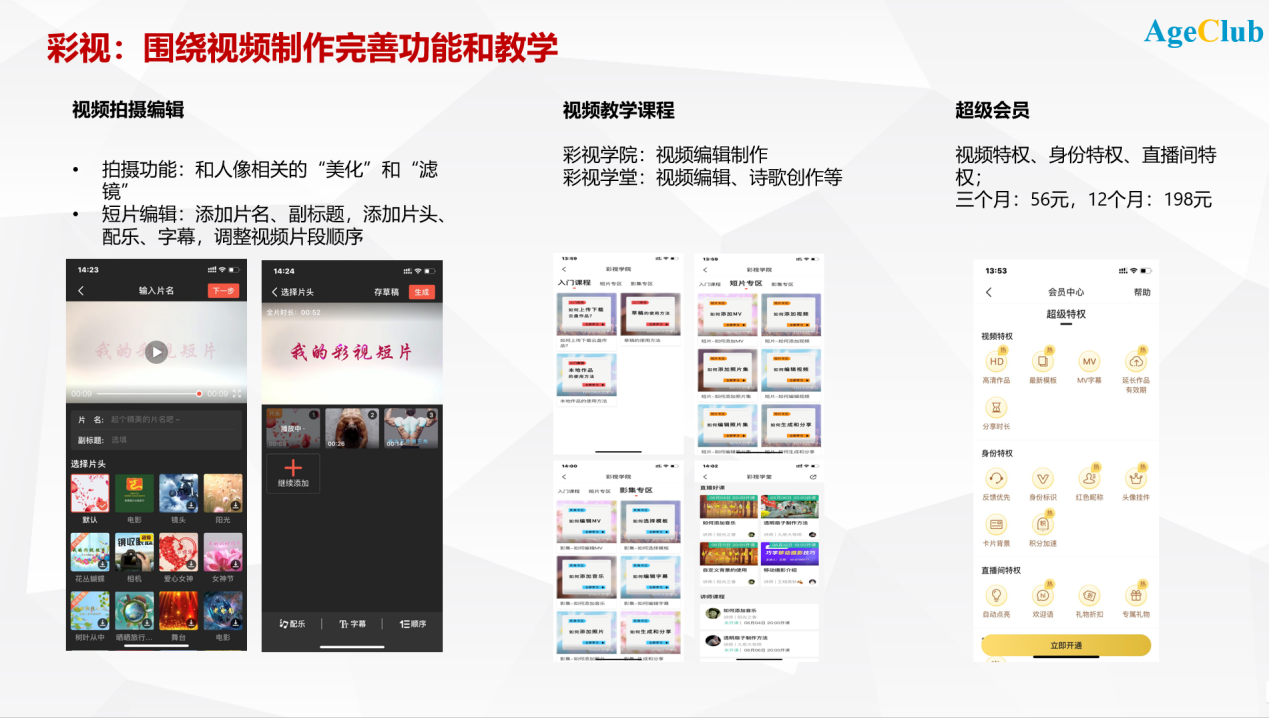
Task: Tap the 专属礼物 gift box icon
Action: pyautogui.click(x=1135, y=596)
